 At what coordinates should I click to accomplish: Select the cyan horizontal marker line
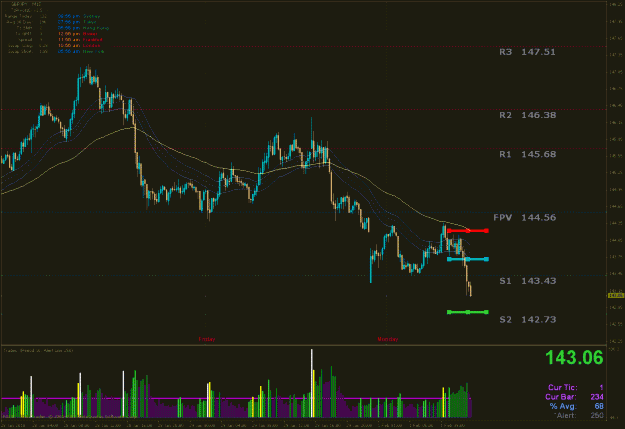coord(468,259)
